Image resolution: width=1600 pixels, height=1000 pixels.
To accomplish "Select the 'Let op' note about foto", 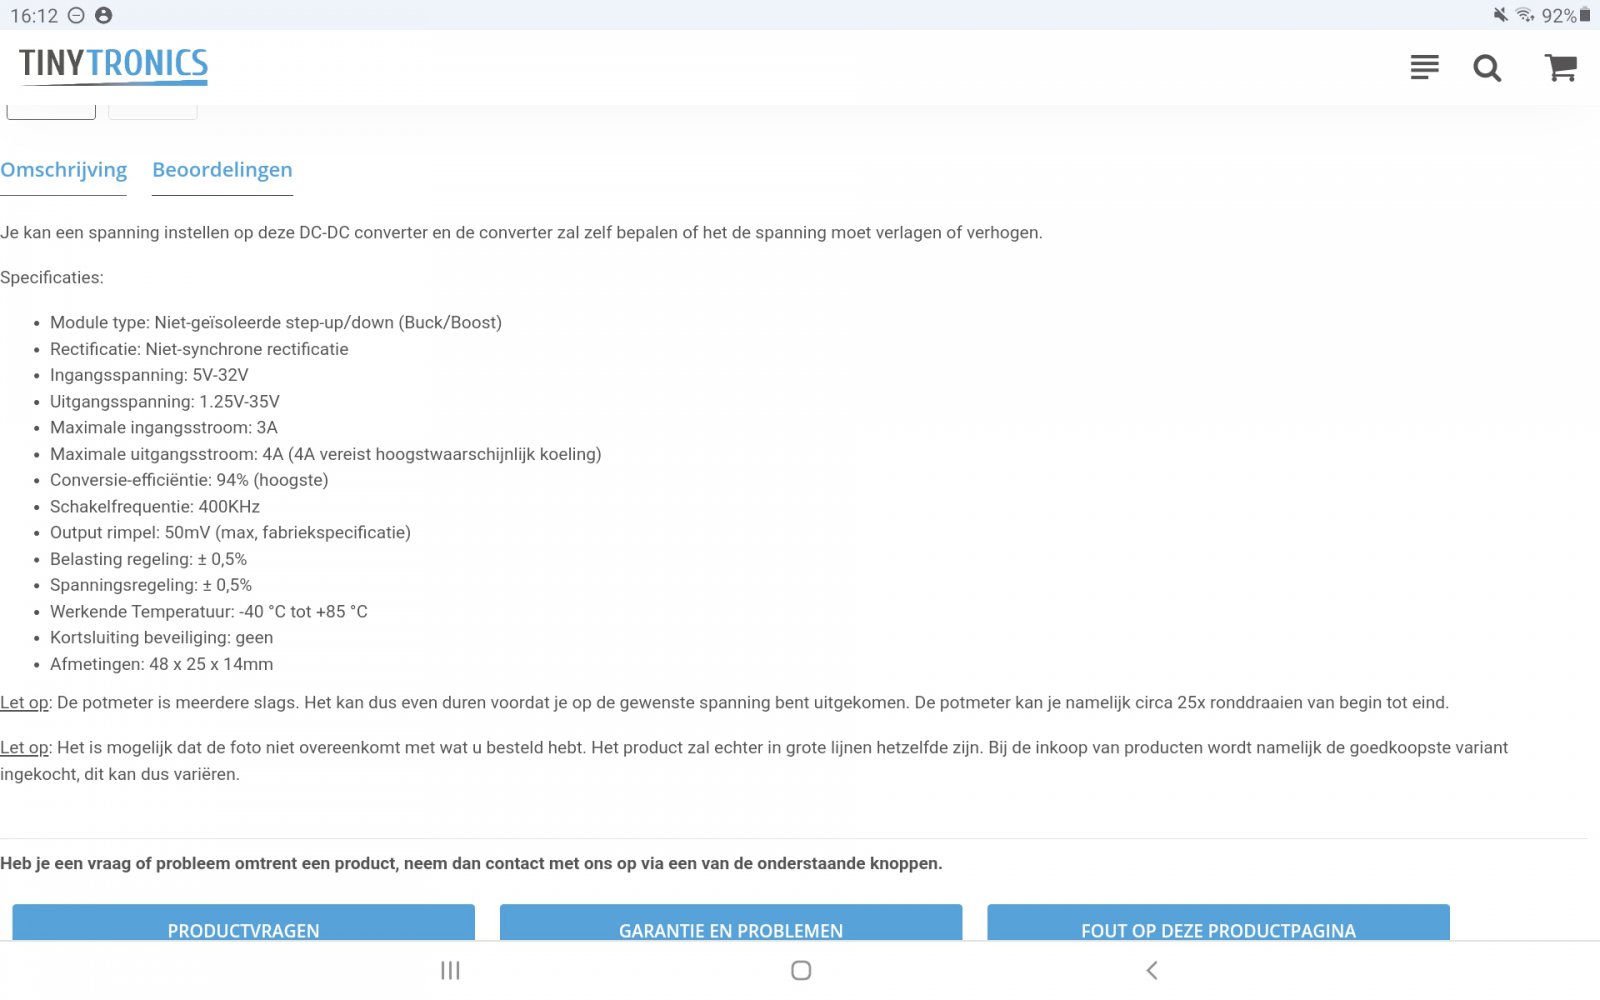I will (754, 760).
